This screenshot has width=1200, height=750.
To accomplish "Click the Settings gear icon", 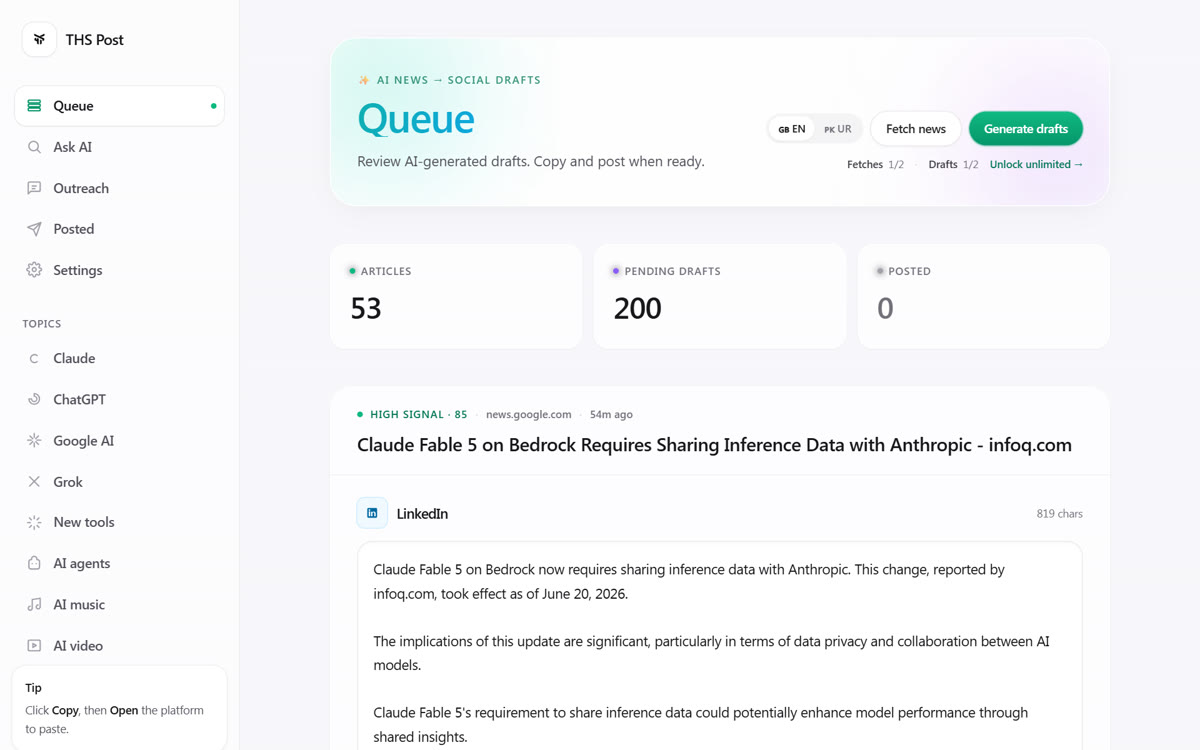I will (x=34, y=270).
